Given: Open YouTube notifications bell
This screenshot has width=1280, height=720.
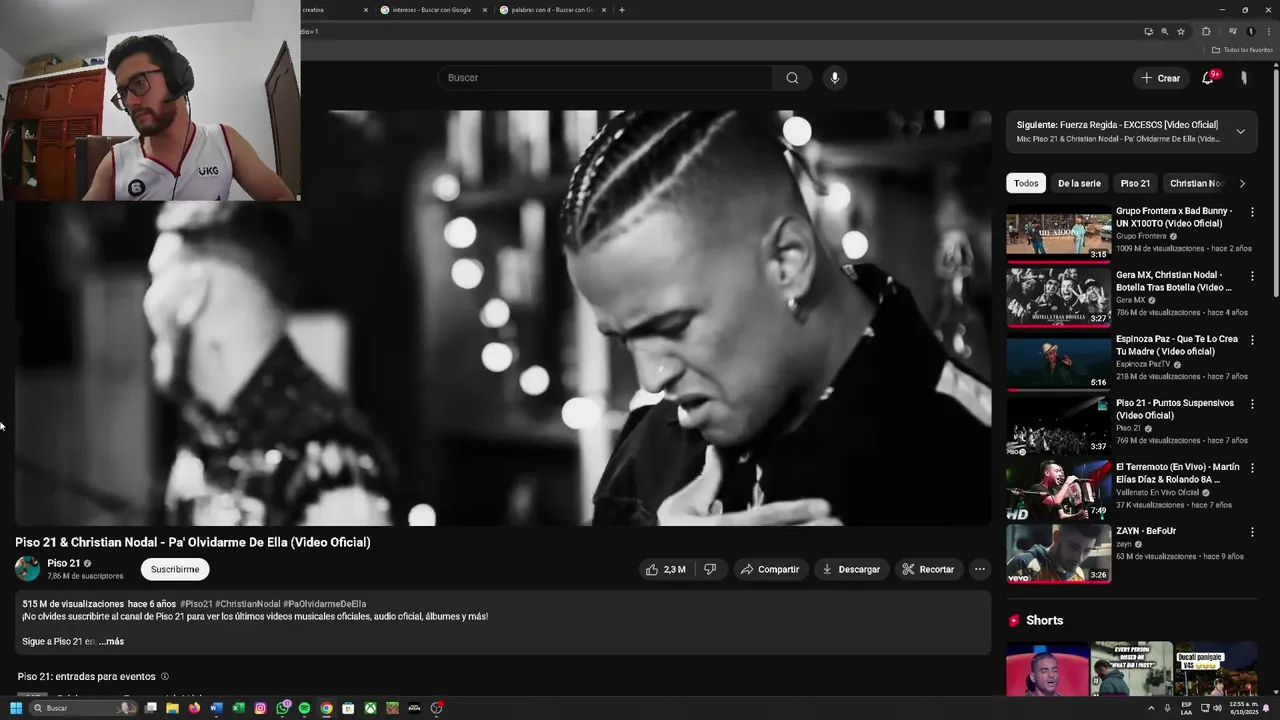Looking at the screenshot, I should click(x=1208, y=78).
